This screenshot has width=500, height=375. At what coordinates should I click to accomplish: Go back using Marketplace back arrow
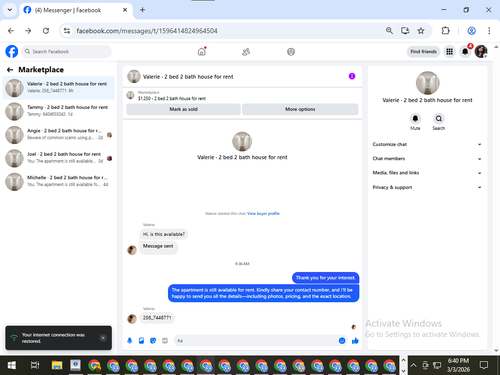(10, 70)
